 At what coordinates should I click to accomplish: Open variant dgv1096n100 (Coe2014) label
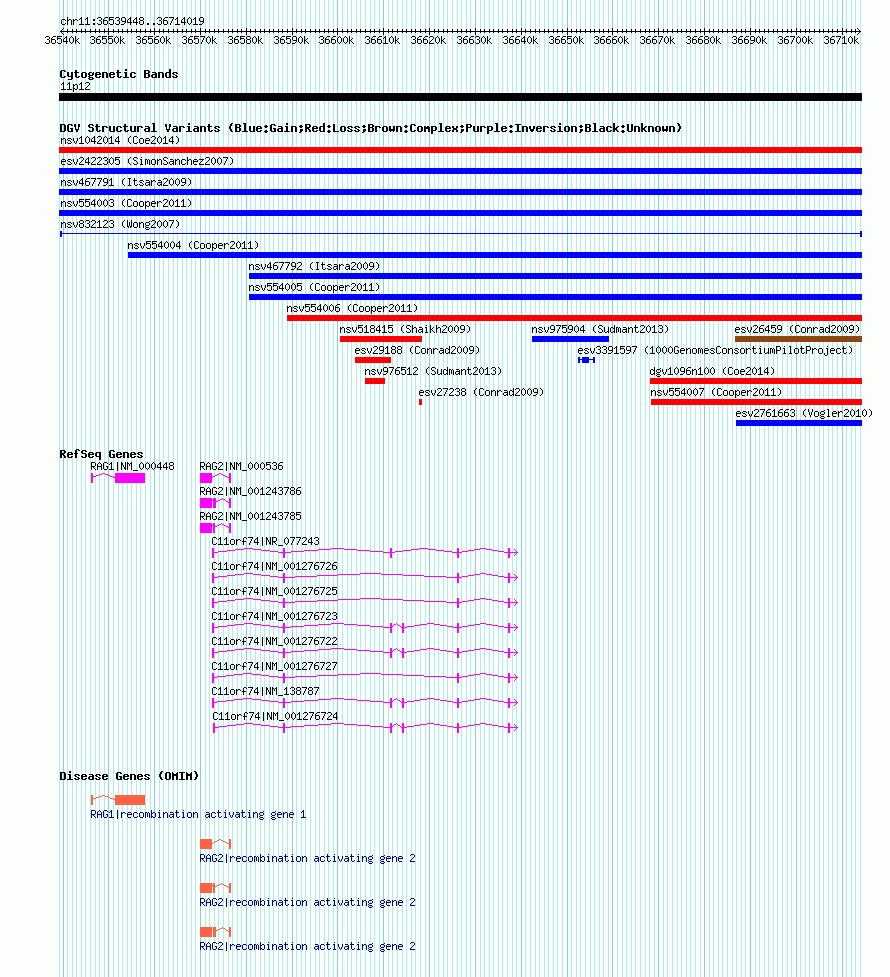point(712,371)
